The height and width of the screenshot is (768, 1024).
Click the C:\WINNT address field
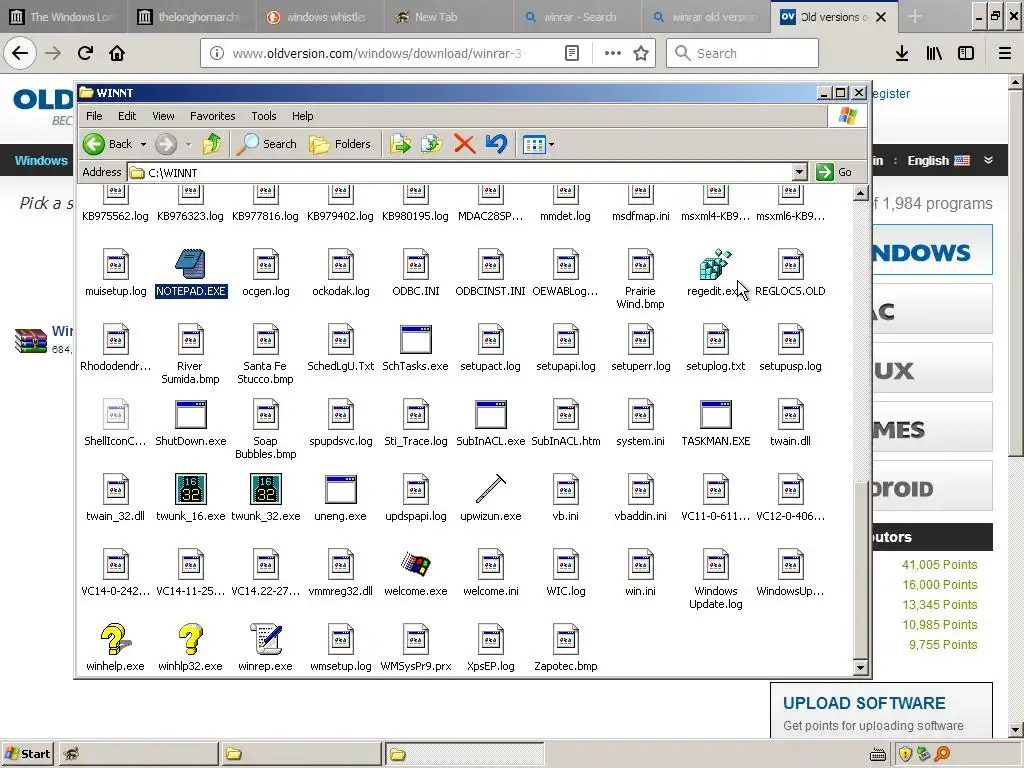coord(460,172)
